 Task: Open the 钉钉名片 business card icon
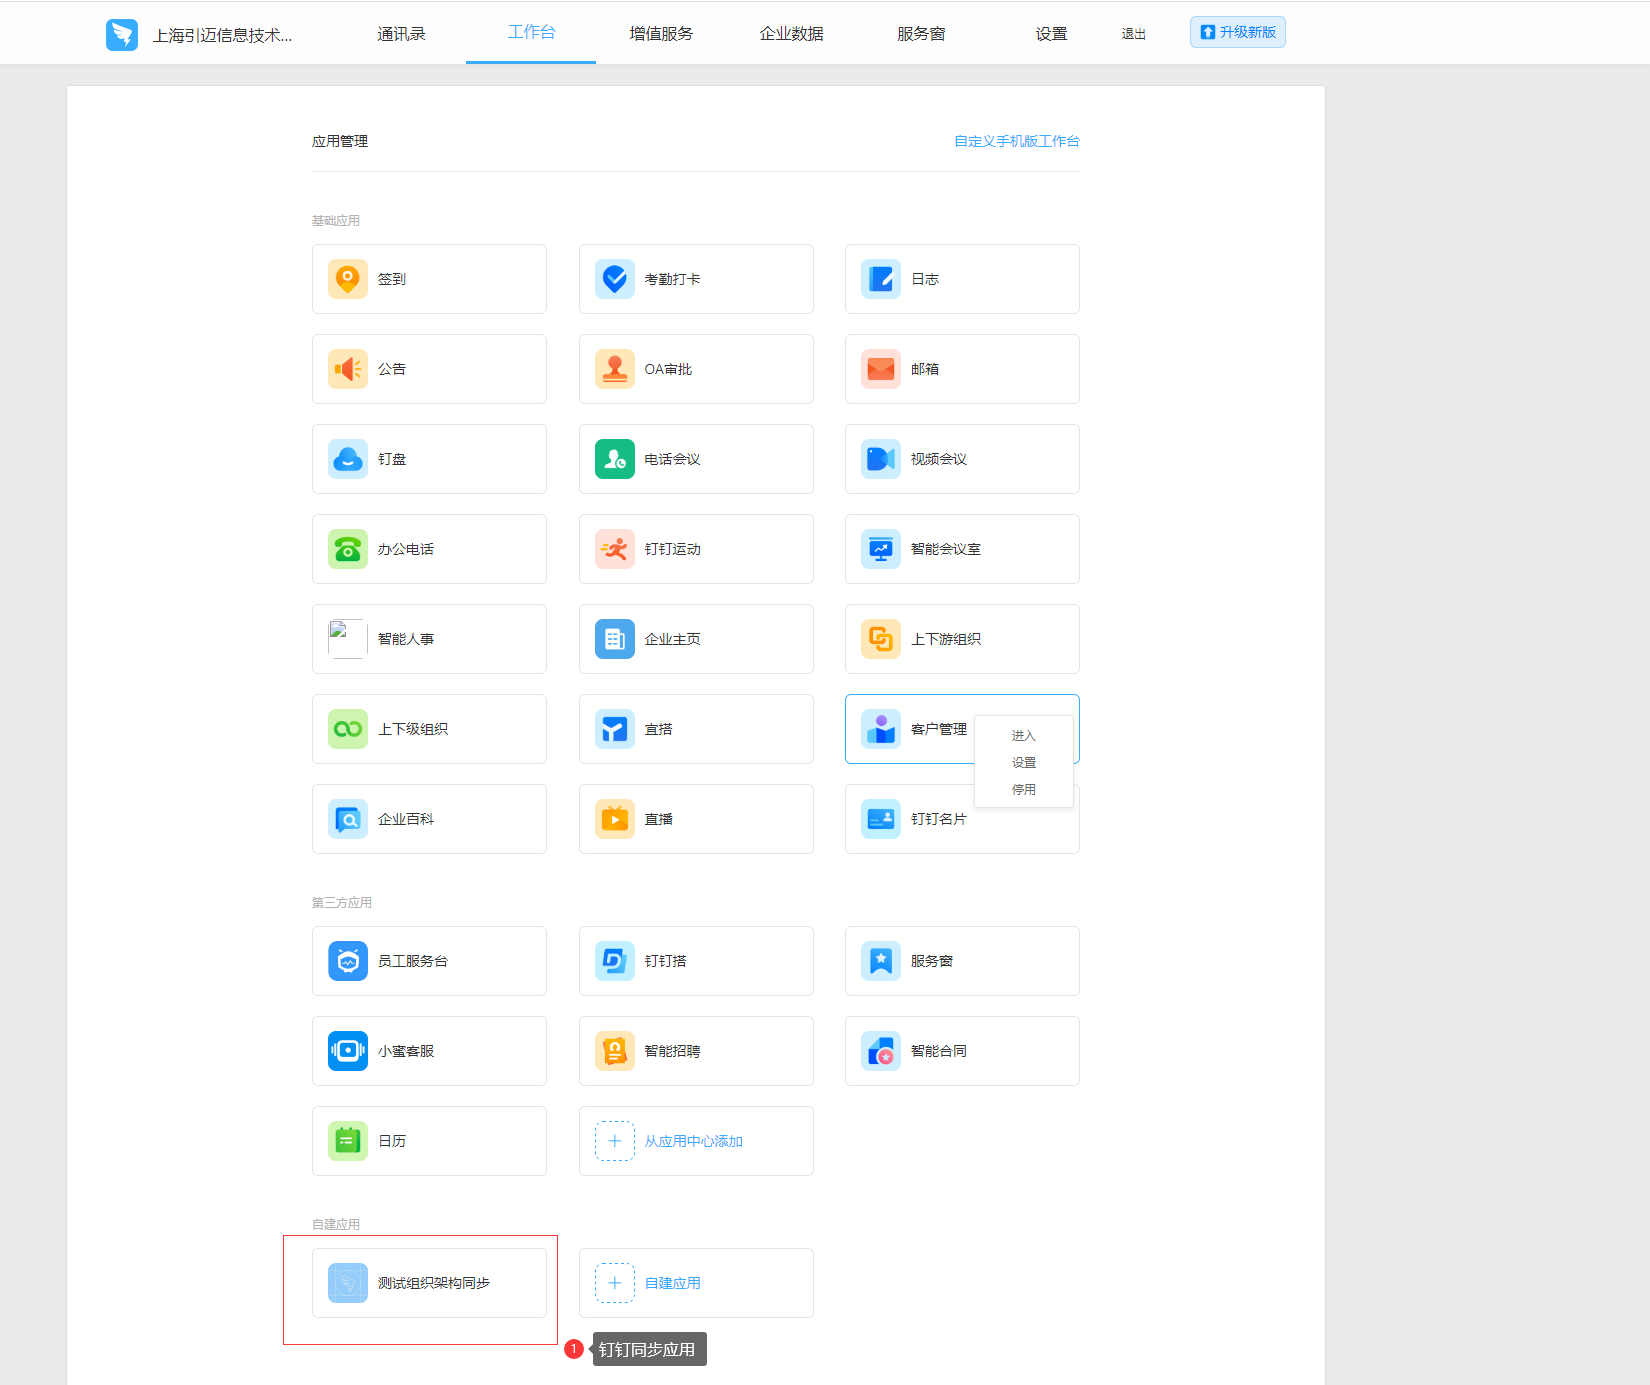coord(881,819)
